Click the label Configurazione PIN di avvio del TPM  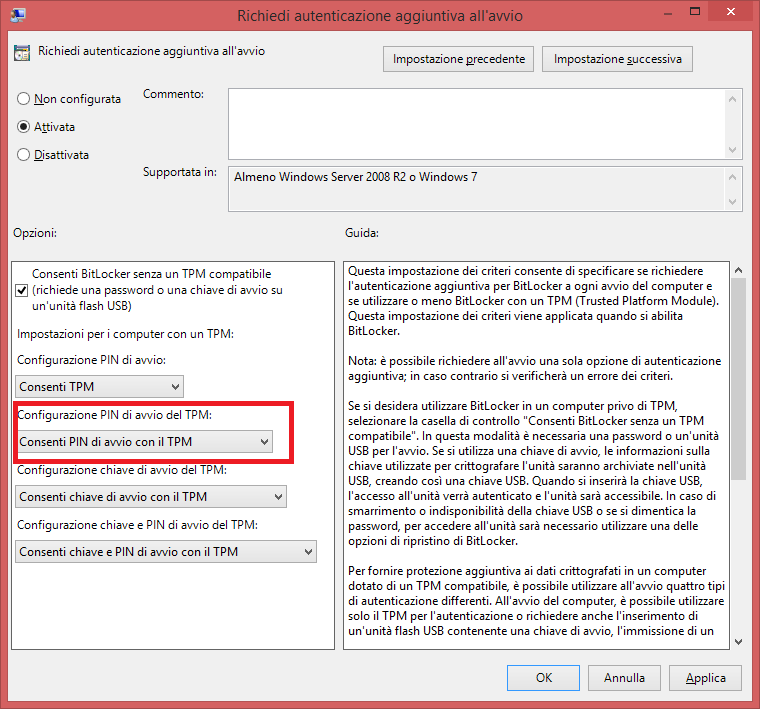point(115,415)
